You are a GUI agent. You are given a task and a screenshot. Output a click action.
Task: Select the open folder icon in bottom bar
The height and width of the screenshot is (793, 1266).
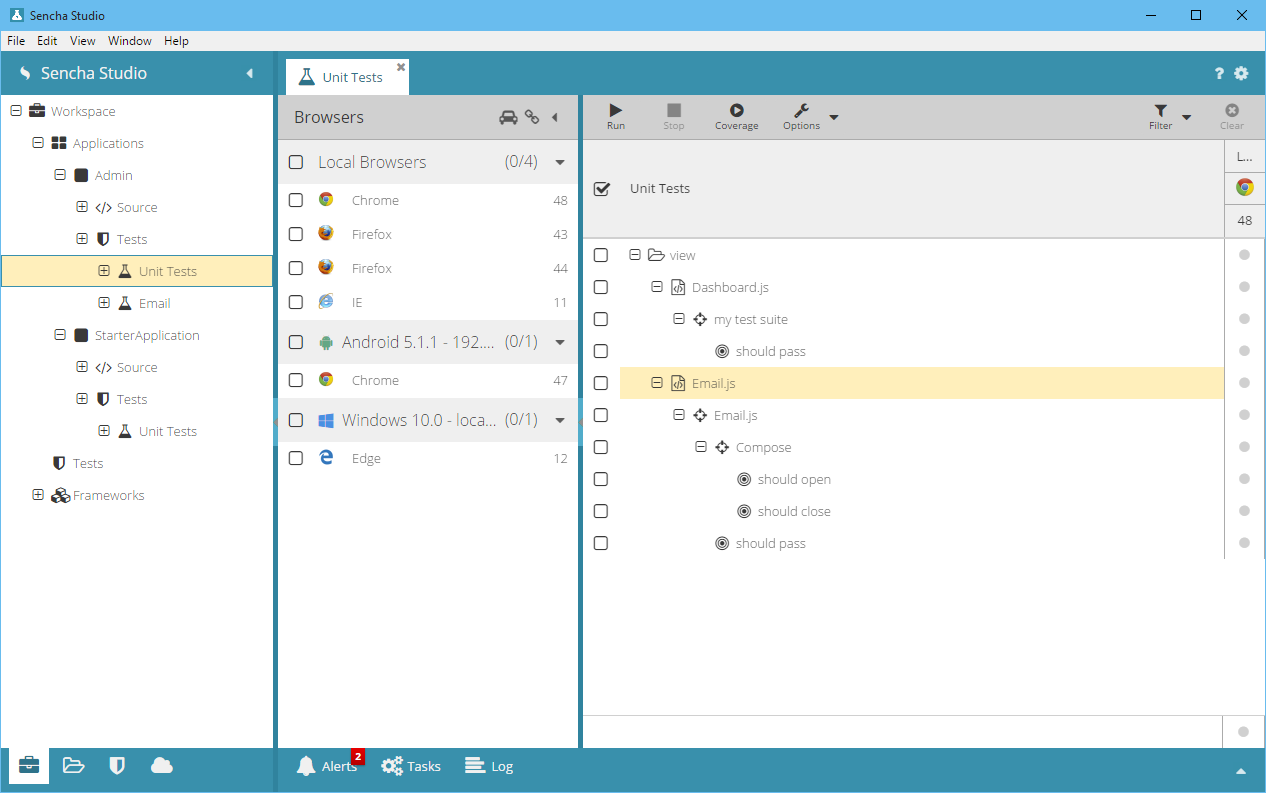(73, 765)
